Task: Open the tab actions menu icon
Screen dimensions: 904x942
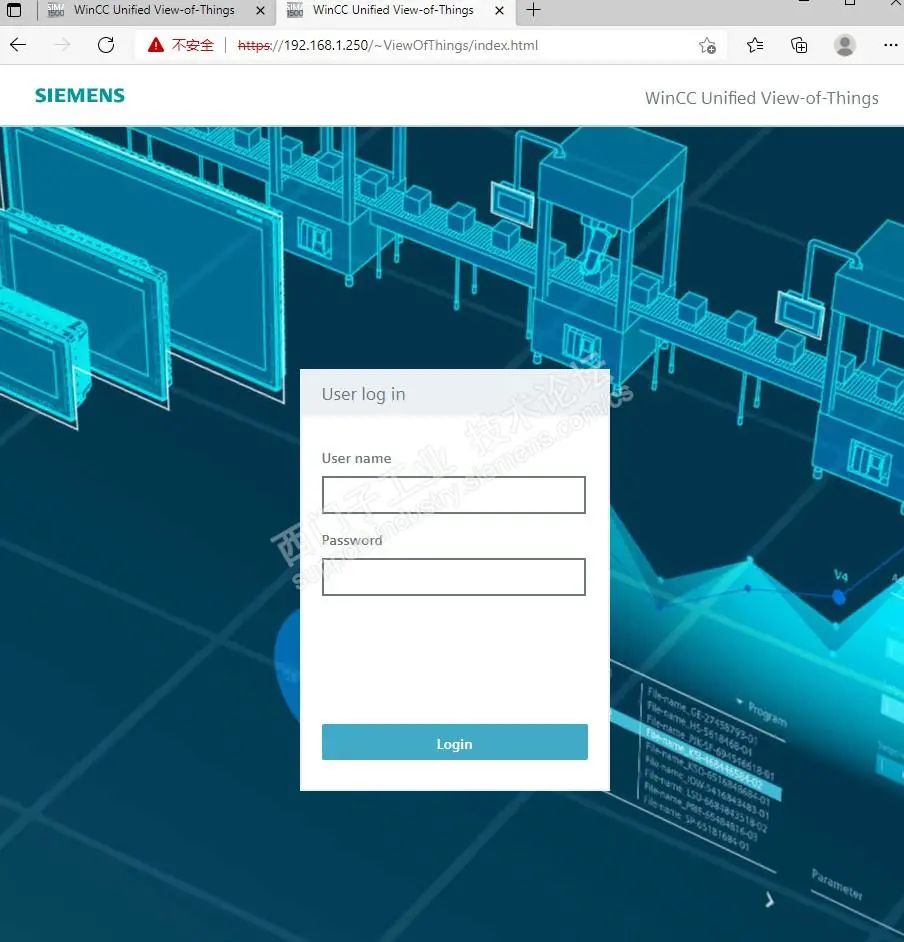Action: coord(15,10)
